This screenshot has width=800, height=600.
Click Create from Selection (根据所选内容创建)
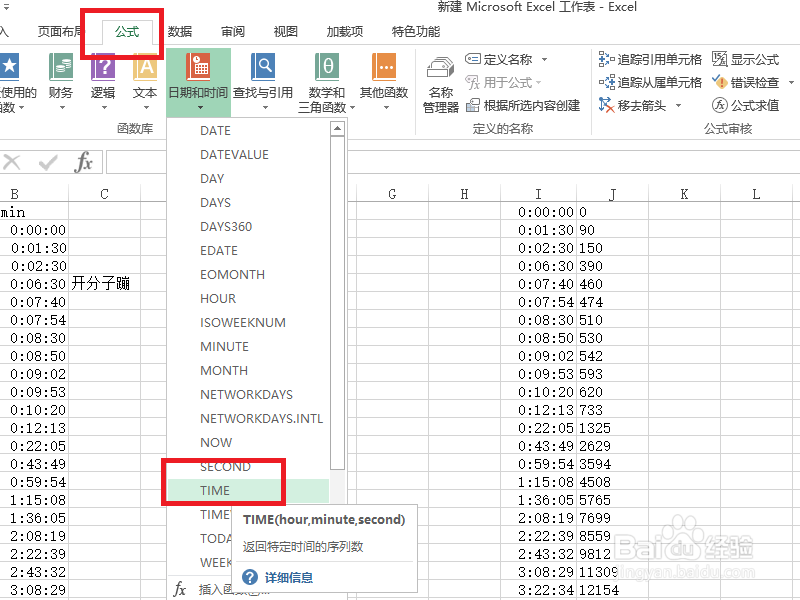click(x=523, y=106)
